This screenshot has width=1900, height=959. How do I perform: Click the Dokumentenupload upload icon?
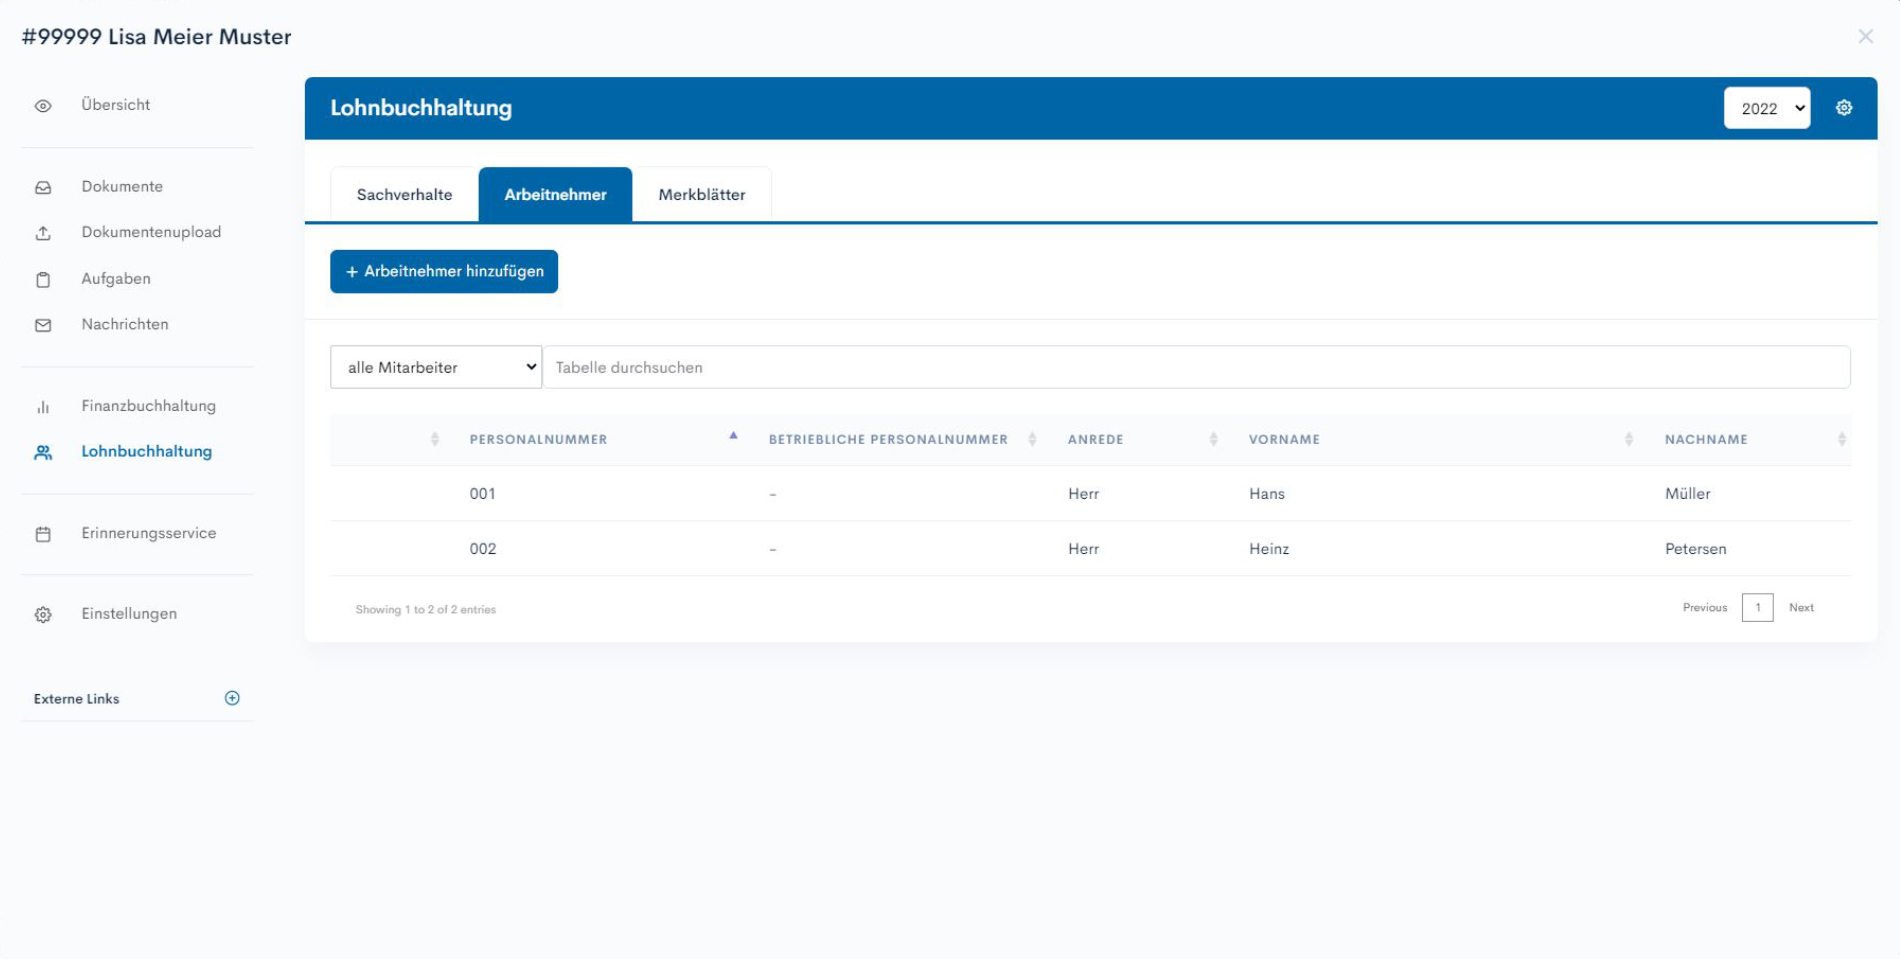point(43,233)
